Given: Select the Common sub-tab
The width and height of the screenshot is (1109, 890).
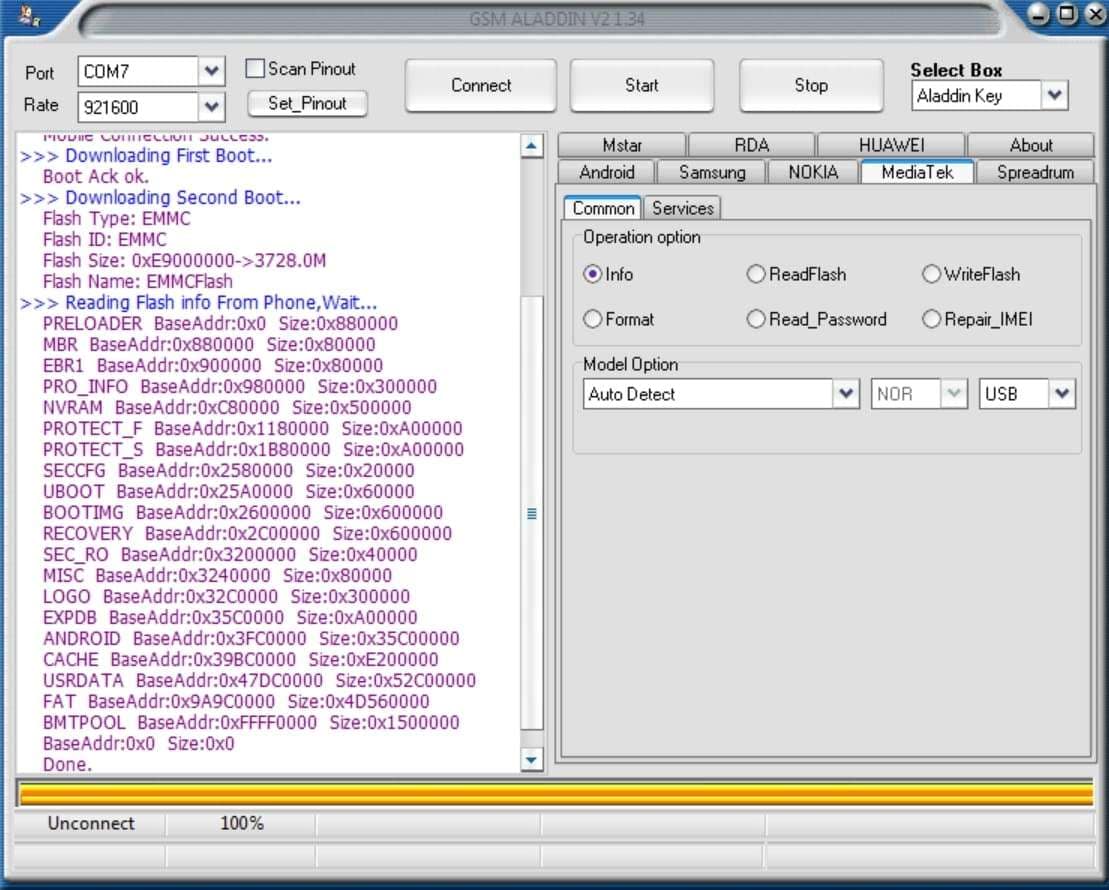Looking at the screenshot, I should [x=603, y=208].
